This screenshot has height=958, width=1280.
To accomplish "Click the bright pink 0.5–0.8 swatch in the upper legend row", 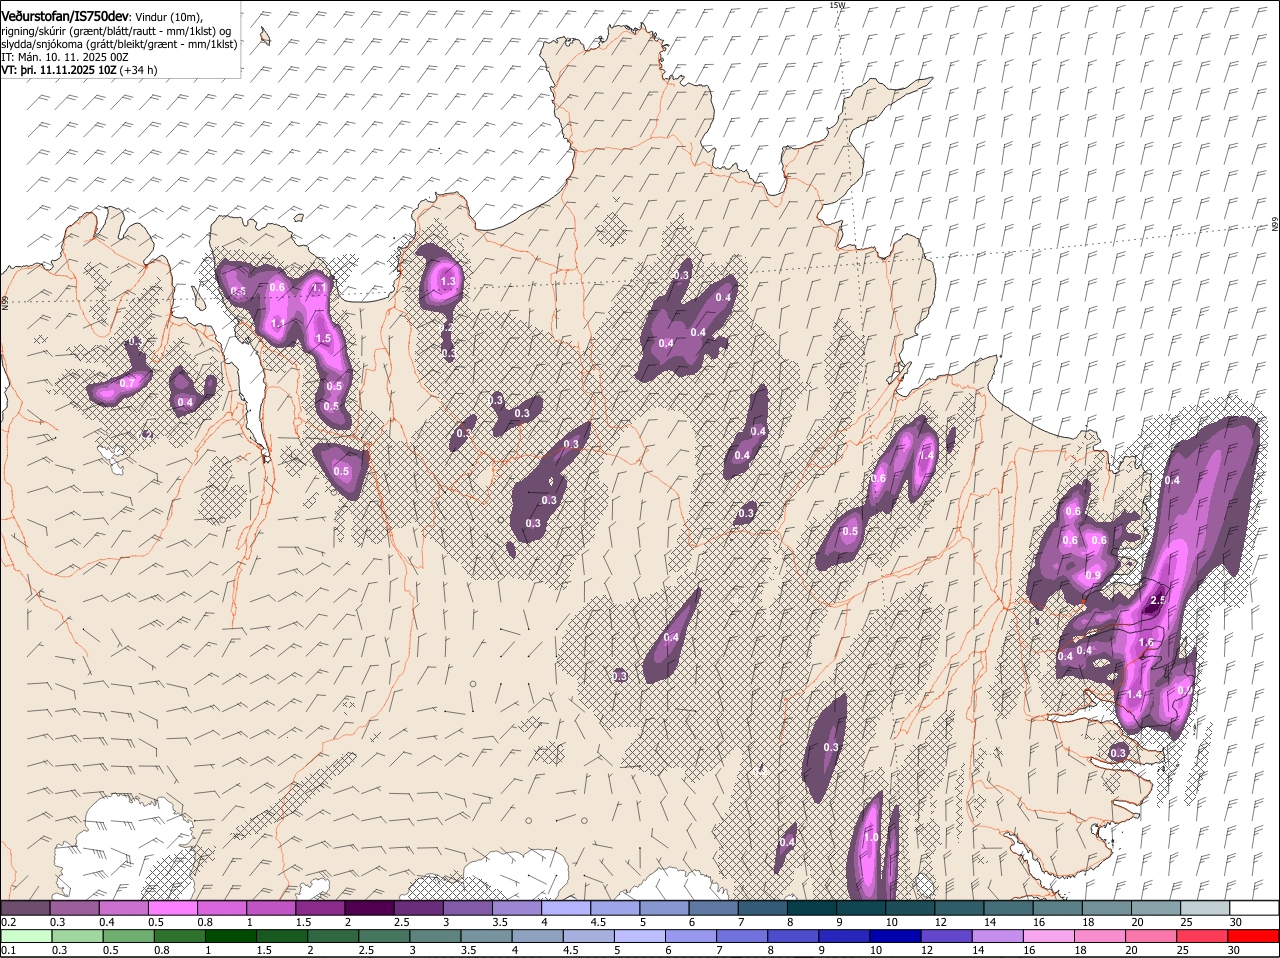I will (x=173, y=908).
